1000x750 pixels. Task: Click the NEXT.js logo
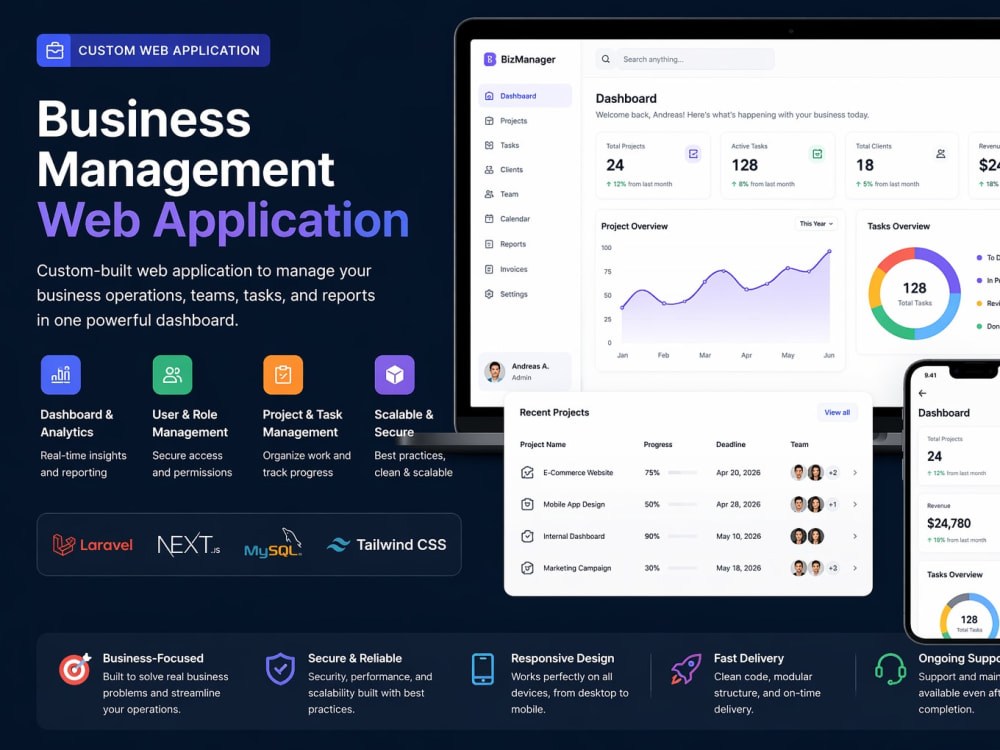tap(189, 545)
